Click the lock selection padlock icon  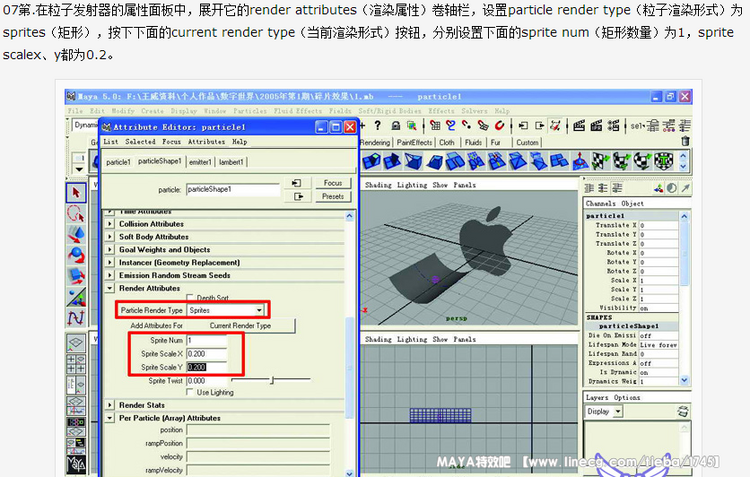(x=396, y=126)
